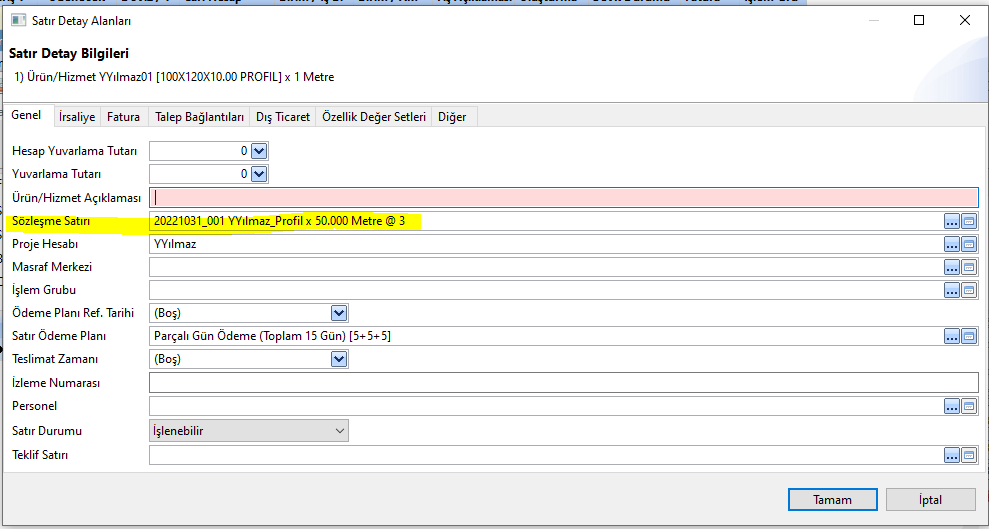Open the Teslimat Zamanı dropdown
This screenshot has height=529, width=989.
(x=339, y=359)
